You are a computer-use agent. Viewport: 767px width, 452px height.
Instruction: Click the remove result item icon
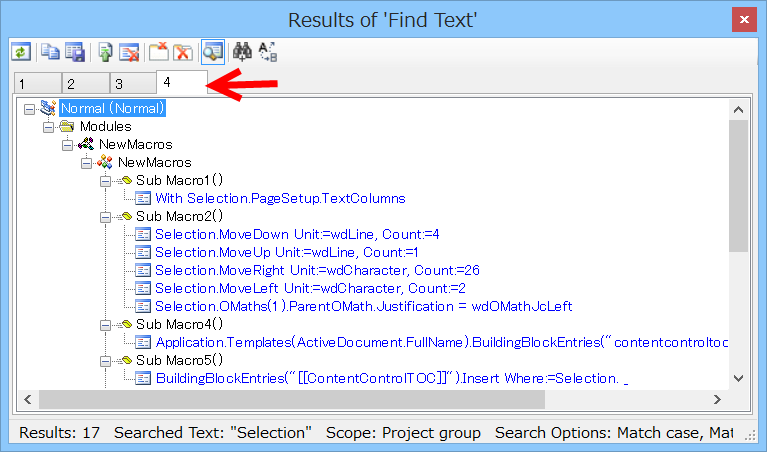129,52
